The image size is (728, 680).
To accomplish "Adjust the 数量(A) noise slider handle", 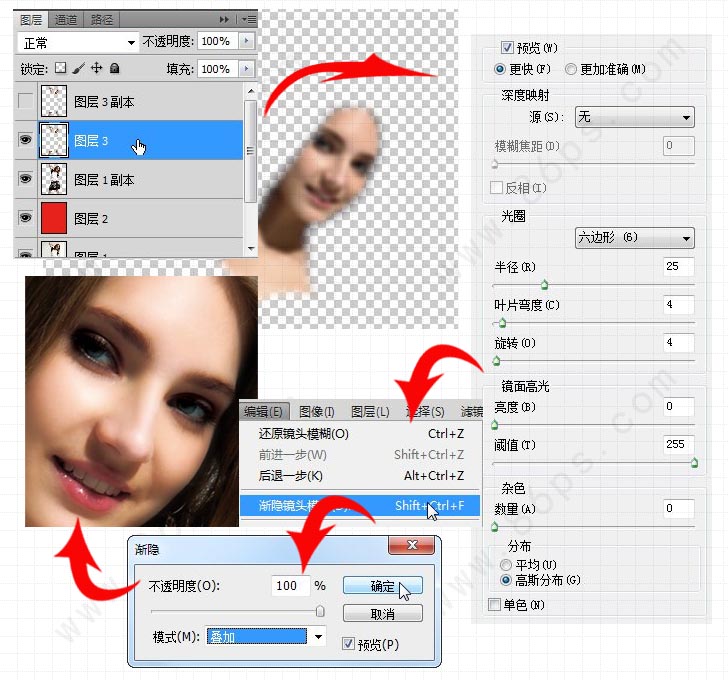I will point(494,527).
